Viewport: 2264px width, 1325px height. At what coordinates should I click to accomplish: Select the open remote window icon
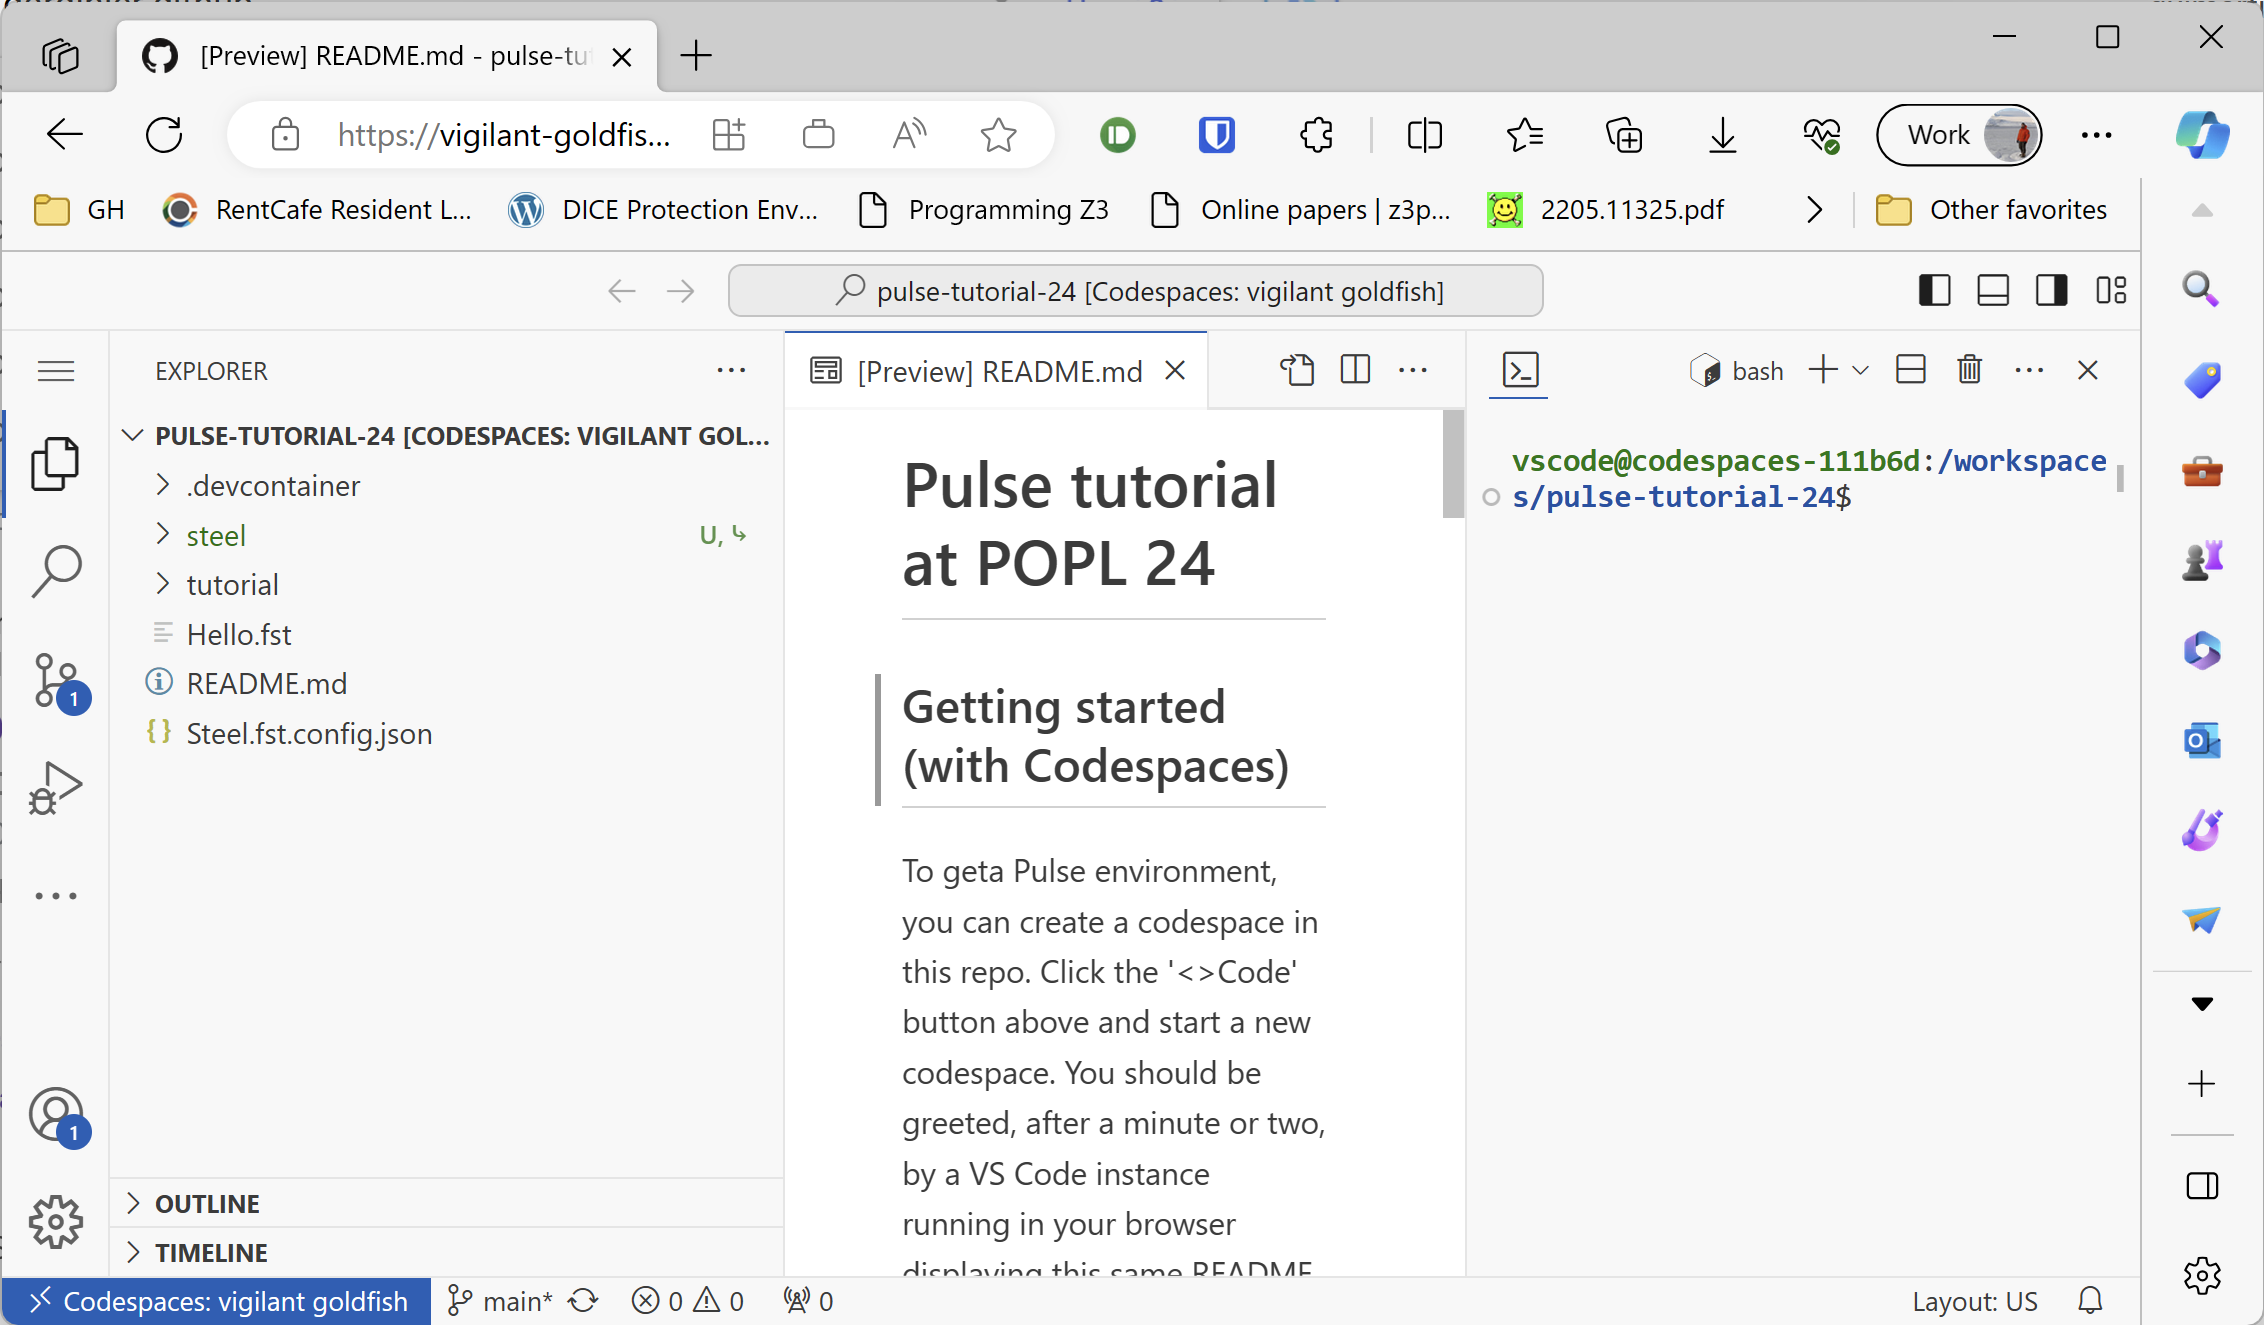(x=28, y=1300)
